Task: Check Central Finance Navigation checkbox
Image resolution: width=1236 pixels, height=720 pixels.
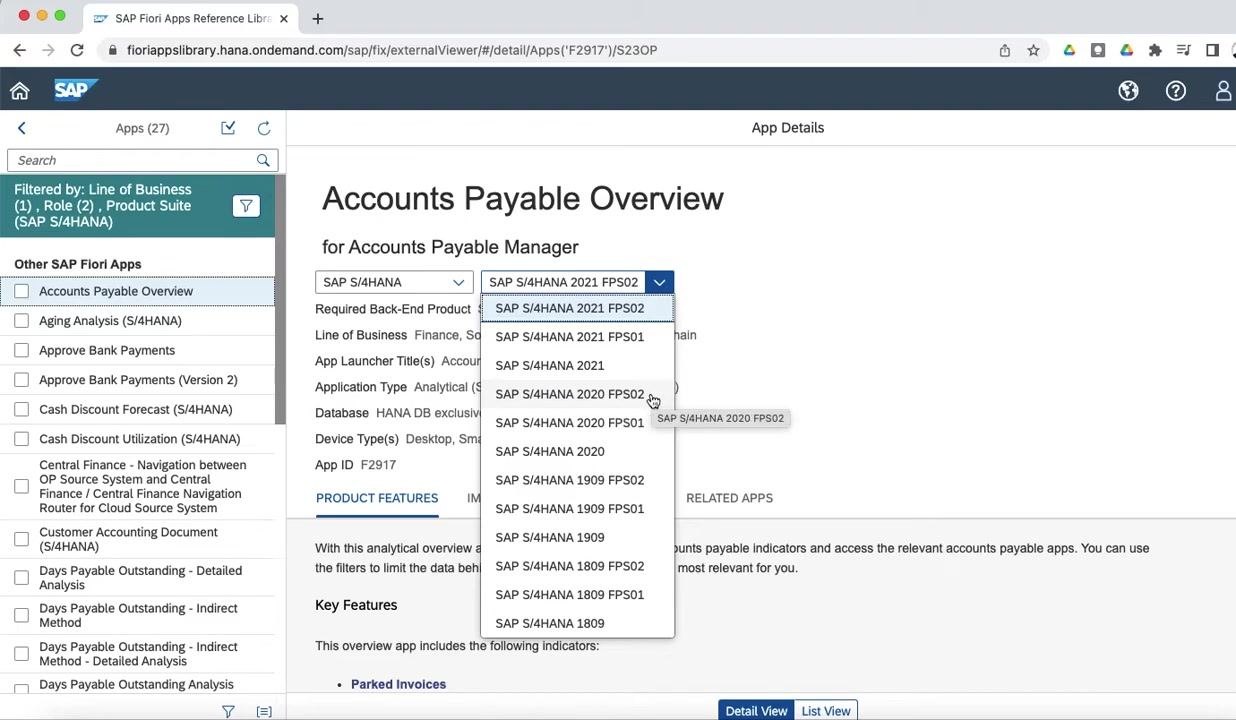Action: (22, 486)
